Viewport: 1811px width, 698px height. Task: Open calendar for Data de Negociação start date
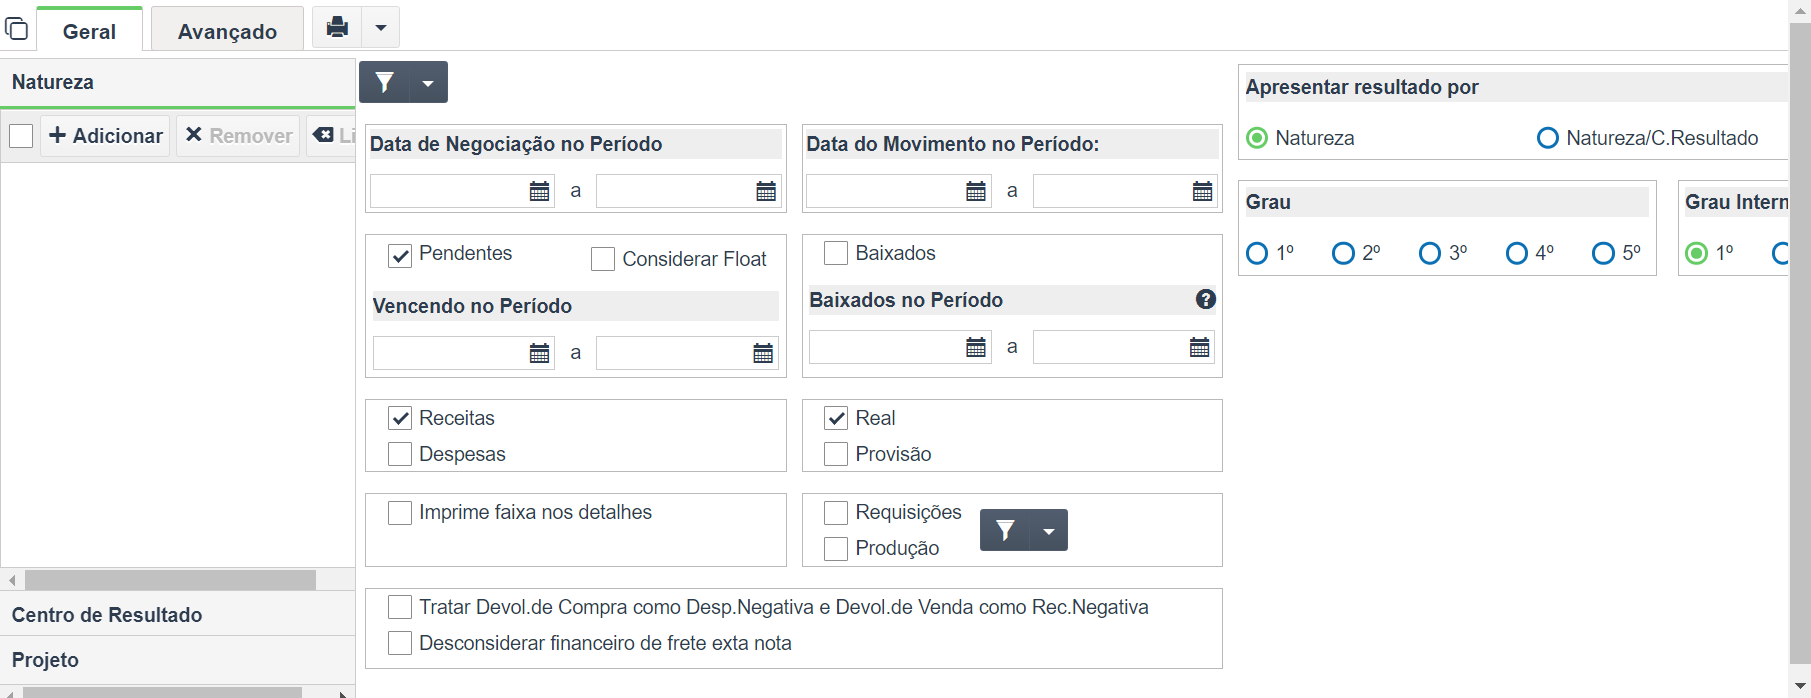(x=540, y=191)
